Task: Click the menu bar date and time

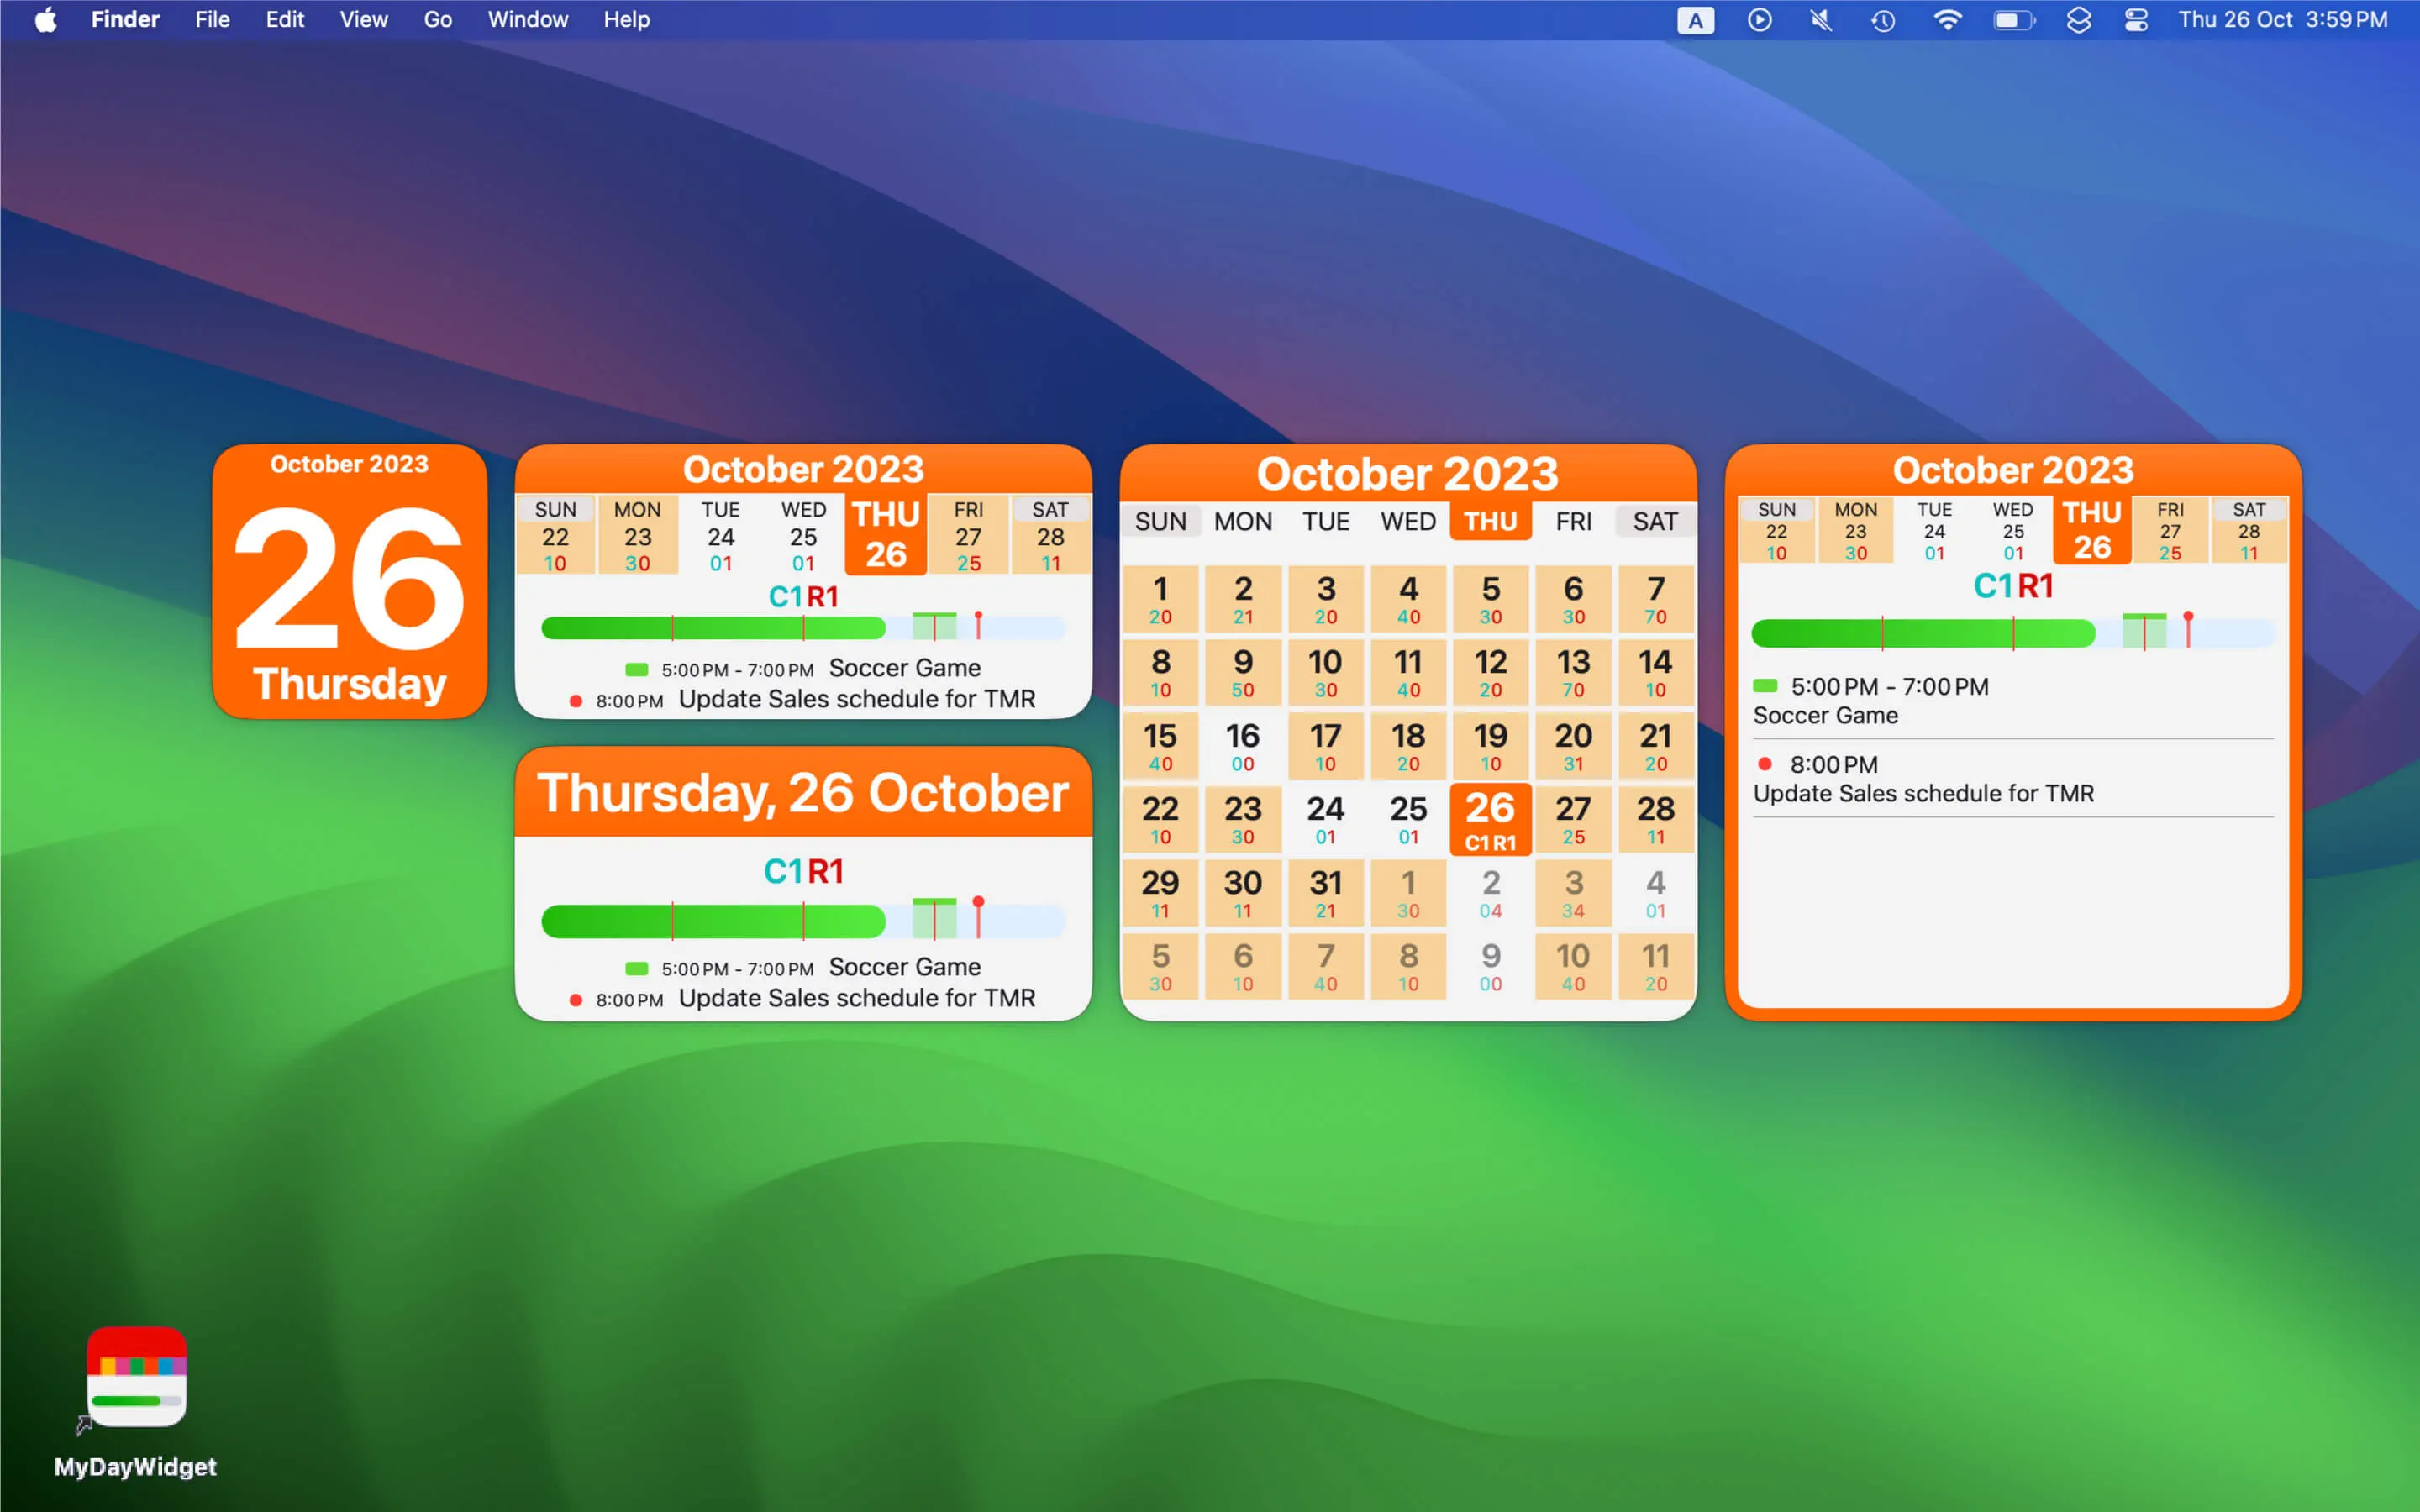Action: click(2282, 20)
